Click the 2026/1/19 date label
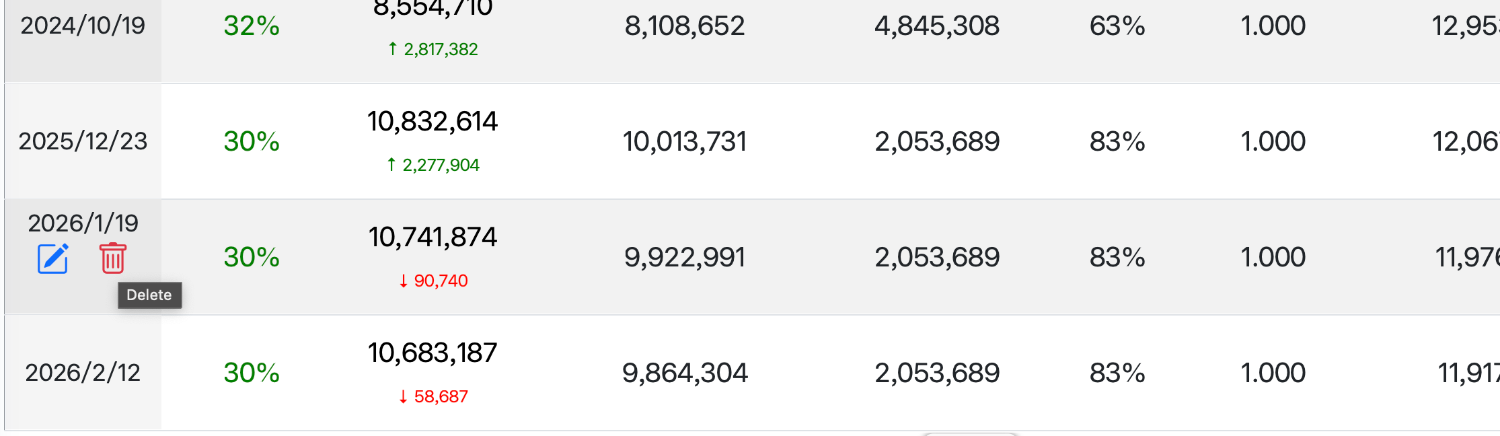The height and width of the screenshot is (436, 1500). coord(83,223)
